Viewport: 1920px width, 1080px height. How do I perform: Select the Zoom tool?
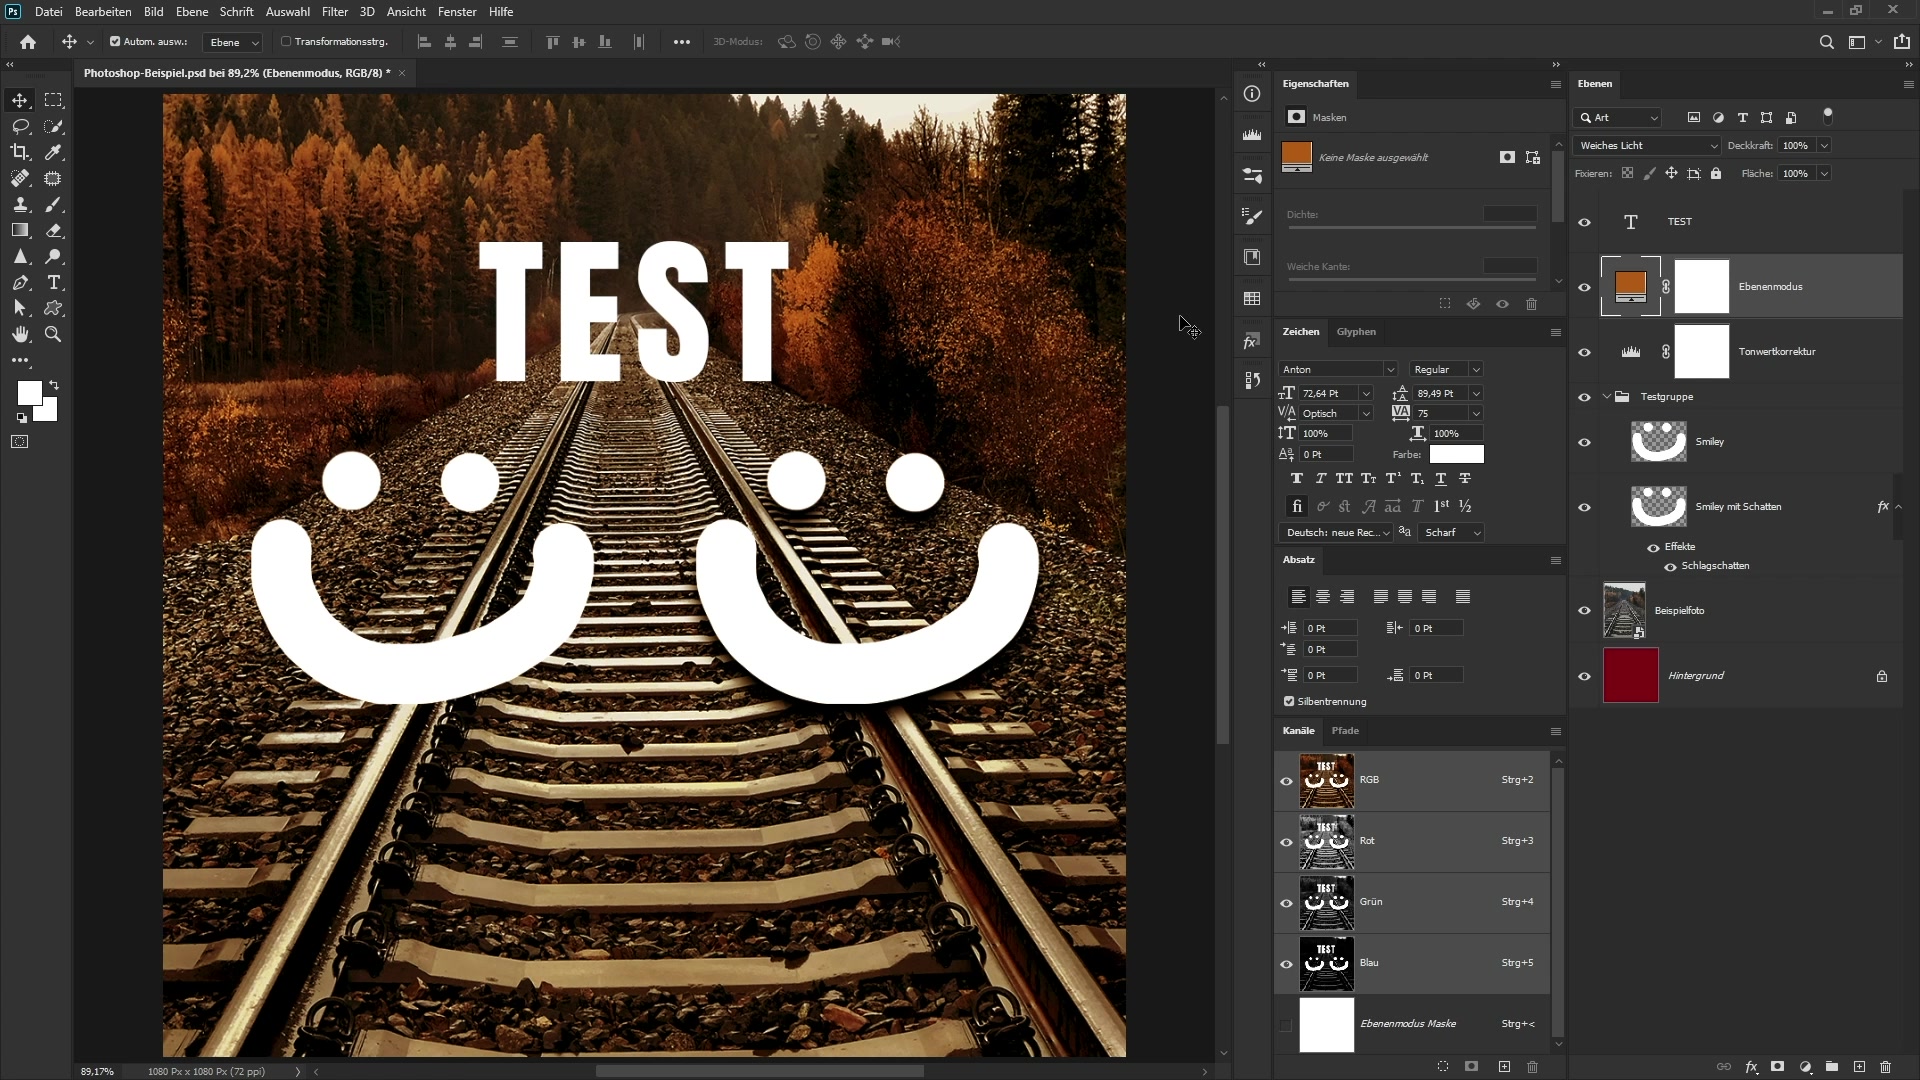[x=54, y=335]
